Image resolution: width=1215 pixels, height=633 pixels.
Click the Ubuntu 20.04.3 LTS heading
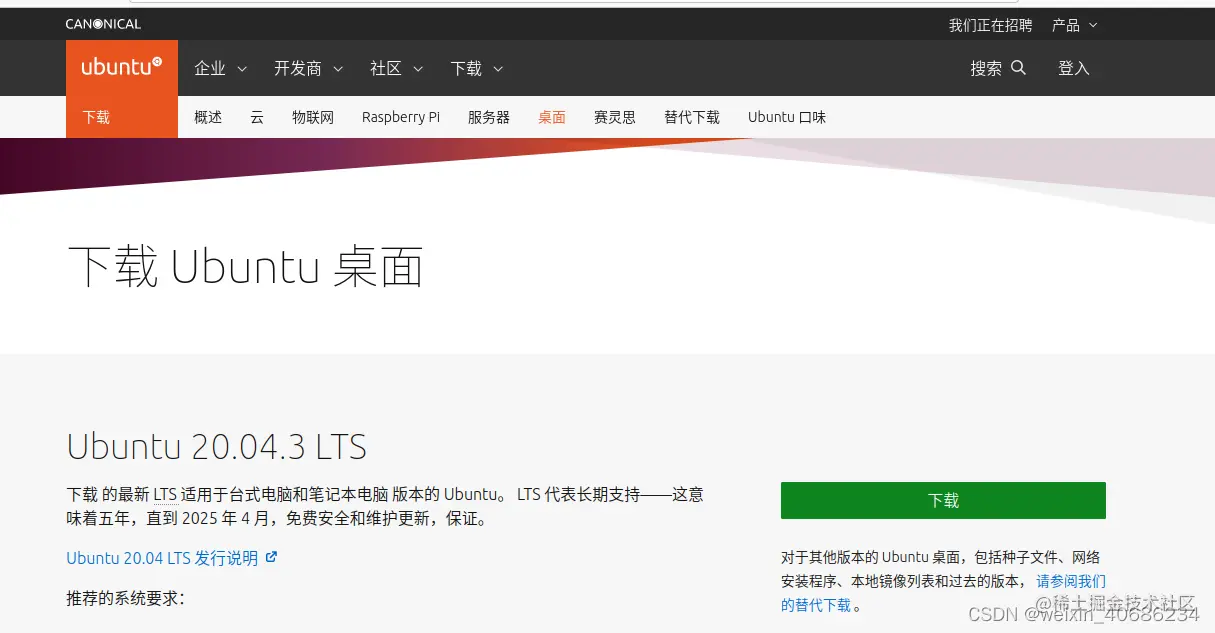217,446
